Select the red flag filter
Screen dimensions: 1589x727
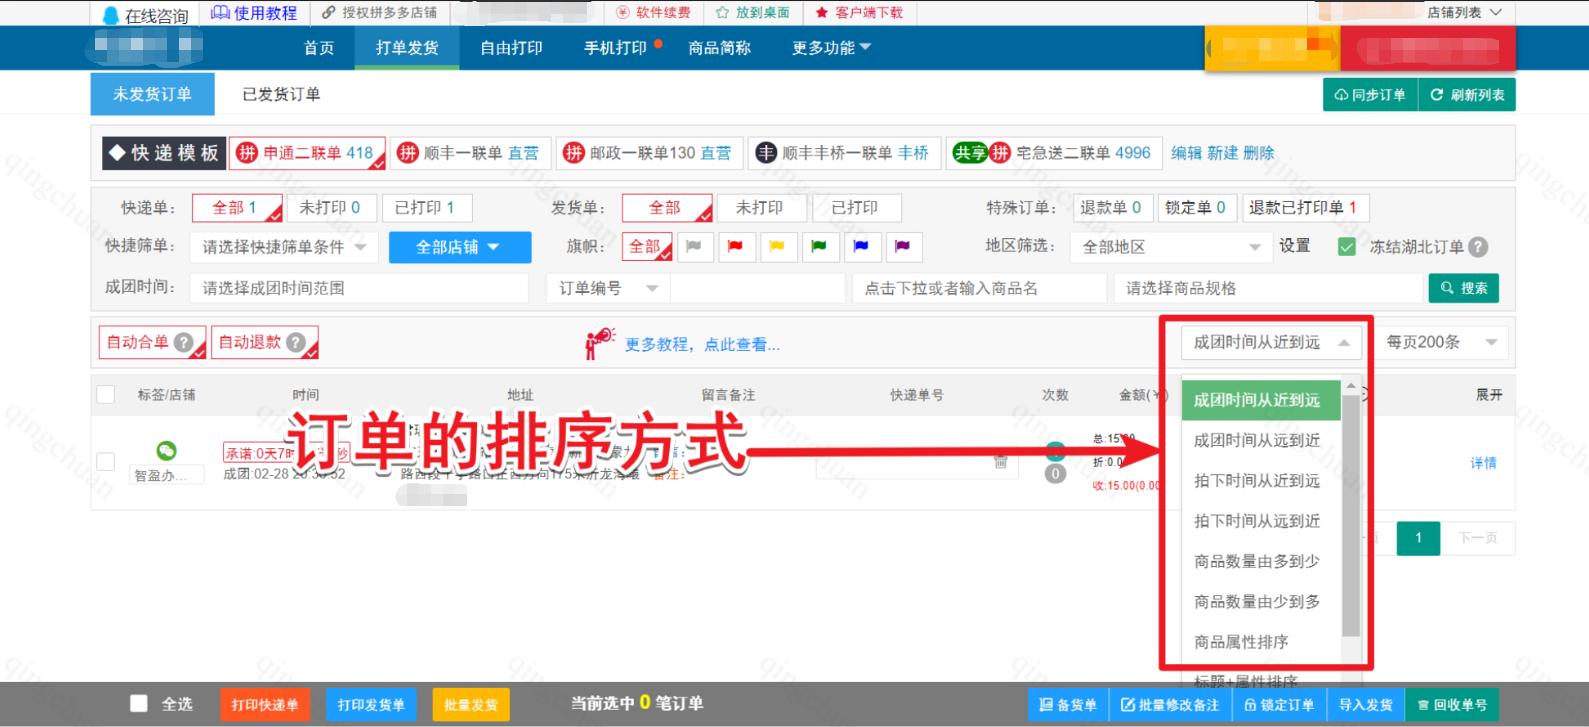(x=736, y=247)
